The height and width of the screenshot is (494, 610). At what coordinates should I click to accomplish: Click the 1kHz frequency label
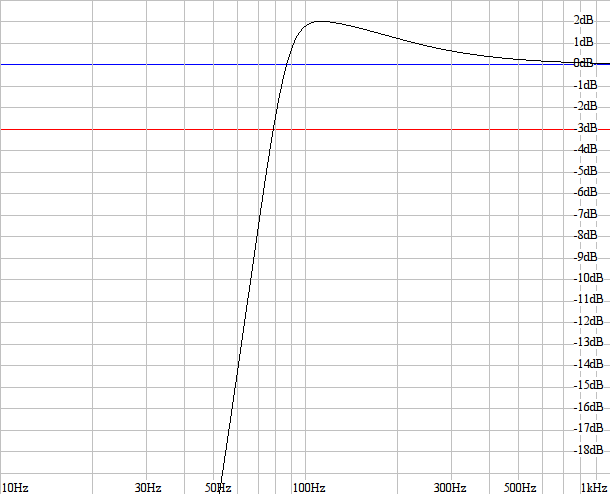pyautogui.click(x=594, y=488)
